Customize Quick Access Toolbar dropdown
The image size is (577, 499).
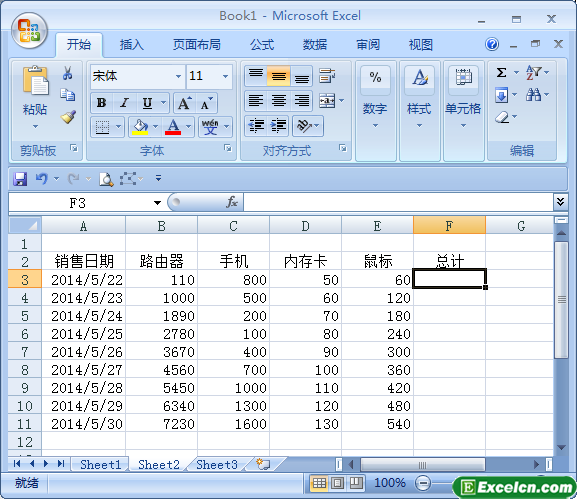click(x=159, y=179)
